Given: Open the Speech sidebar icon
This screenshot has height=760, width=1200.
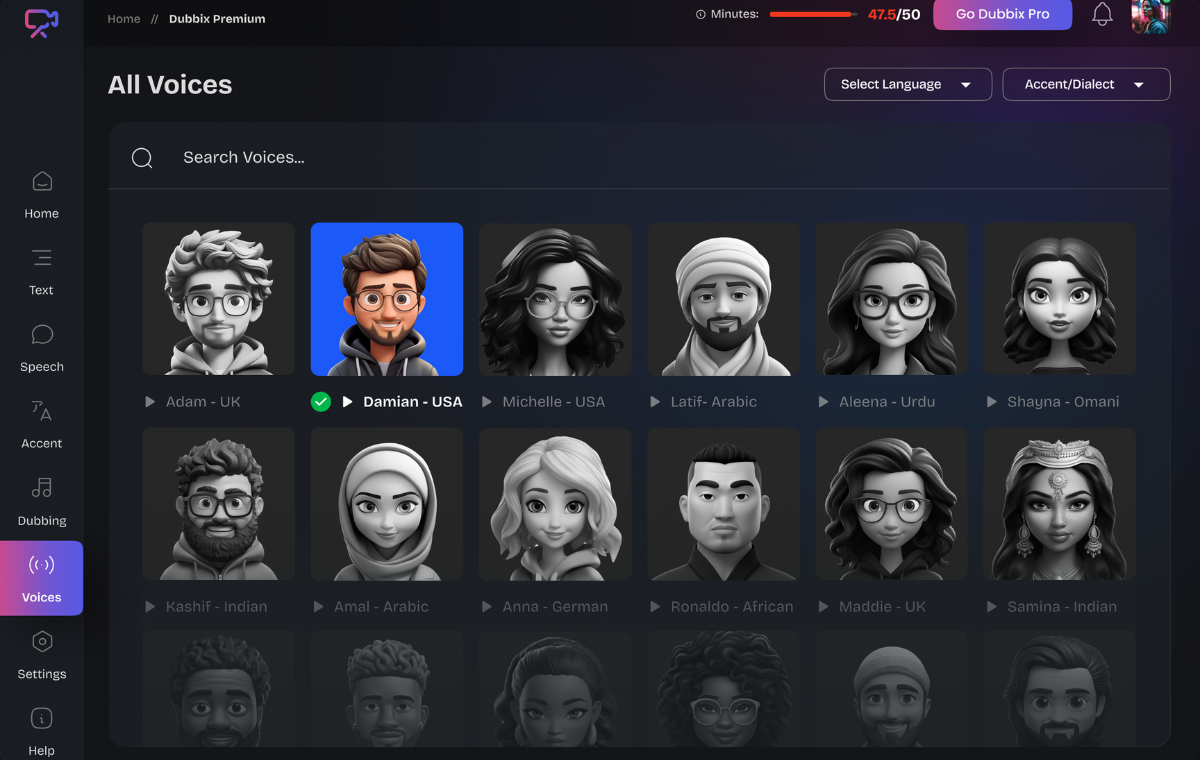Looking at the screenshot, I should (x=42, y=334).
